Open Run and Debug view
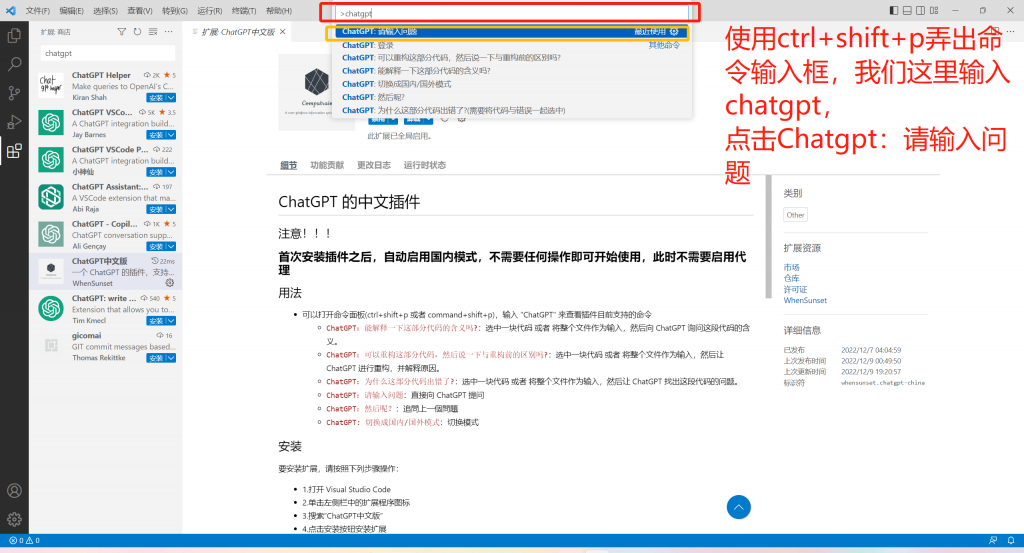1024x553 pixels. [14, 122]
